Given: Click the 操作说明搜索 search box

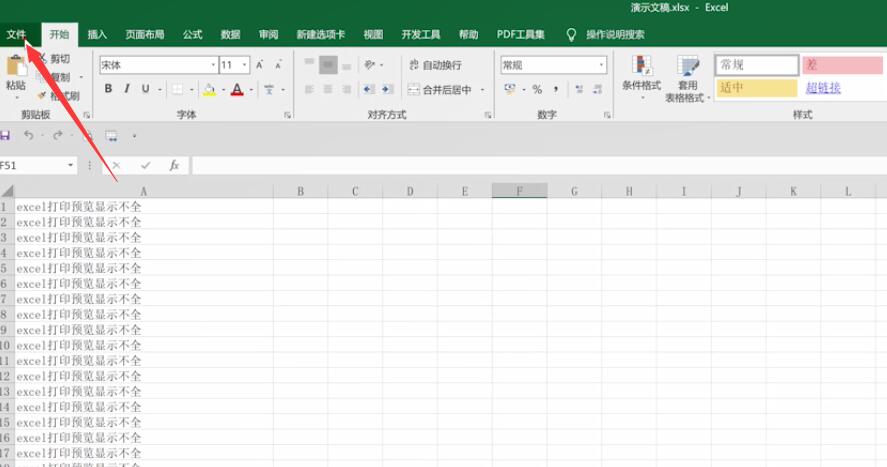Looking at the screenshot, I should 615,34.
